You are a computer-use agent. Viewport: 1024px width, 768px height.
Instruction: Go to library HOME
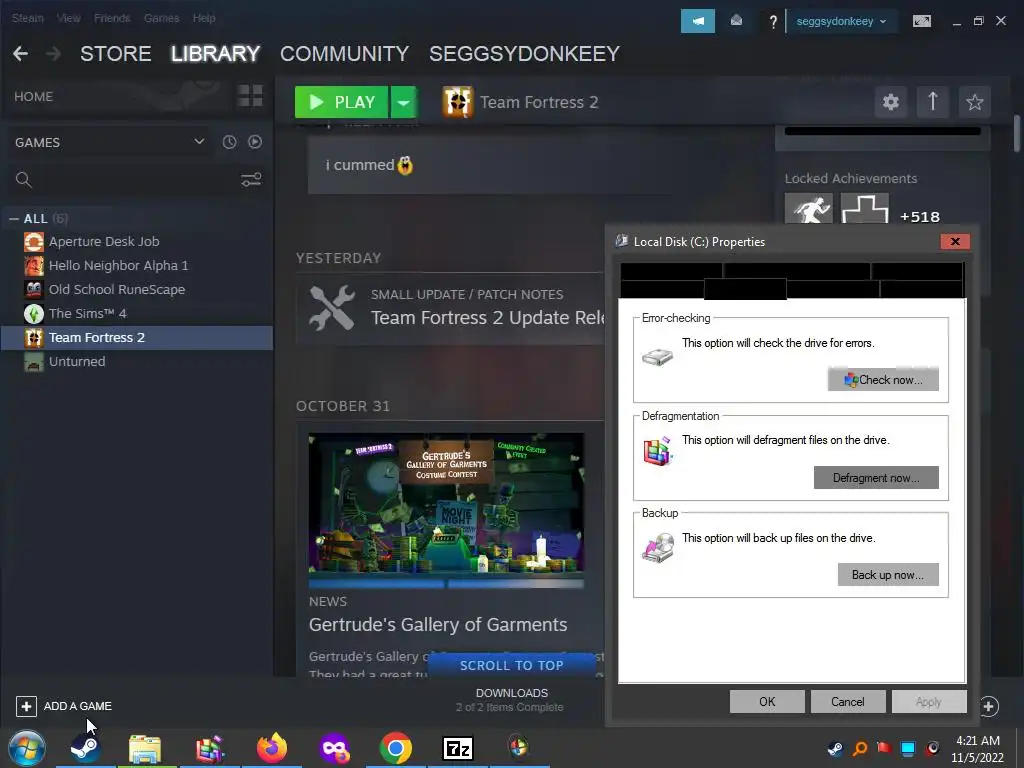tap(33, 97)
